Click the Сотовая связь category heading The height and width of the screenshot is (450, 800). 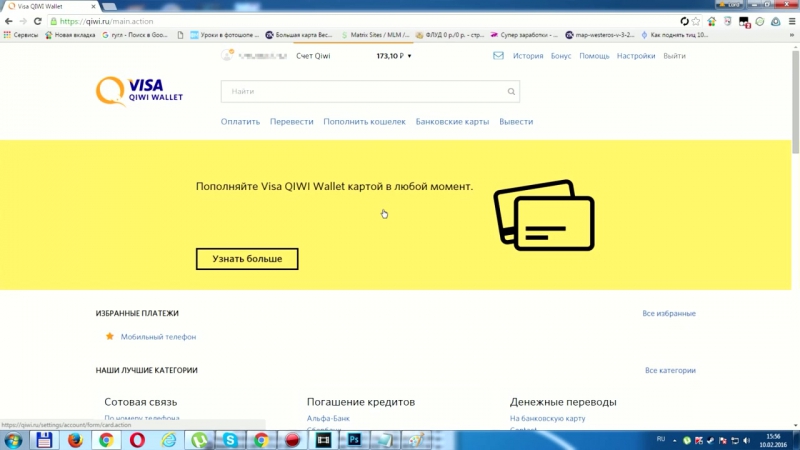click(x=140, y=402)
